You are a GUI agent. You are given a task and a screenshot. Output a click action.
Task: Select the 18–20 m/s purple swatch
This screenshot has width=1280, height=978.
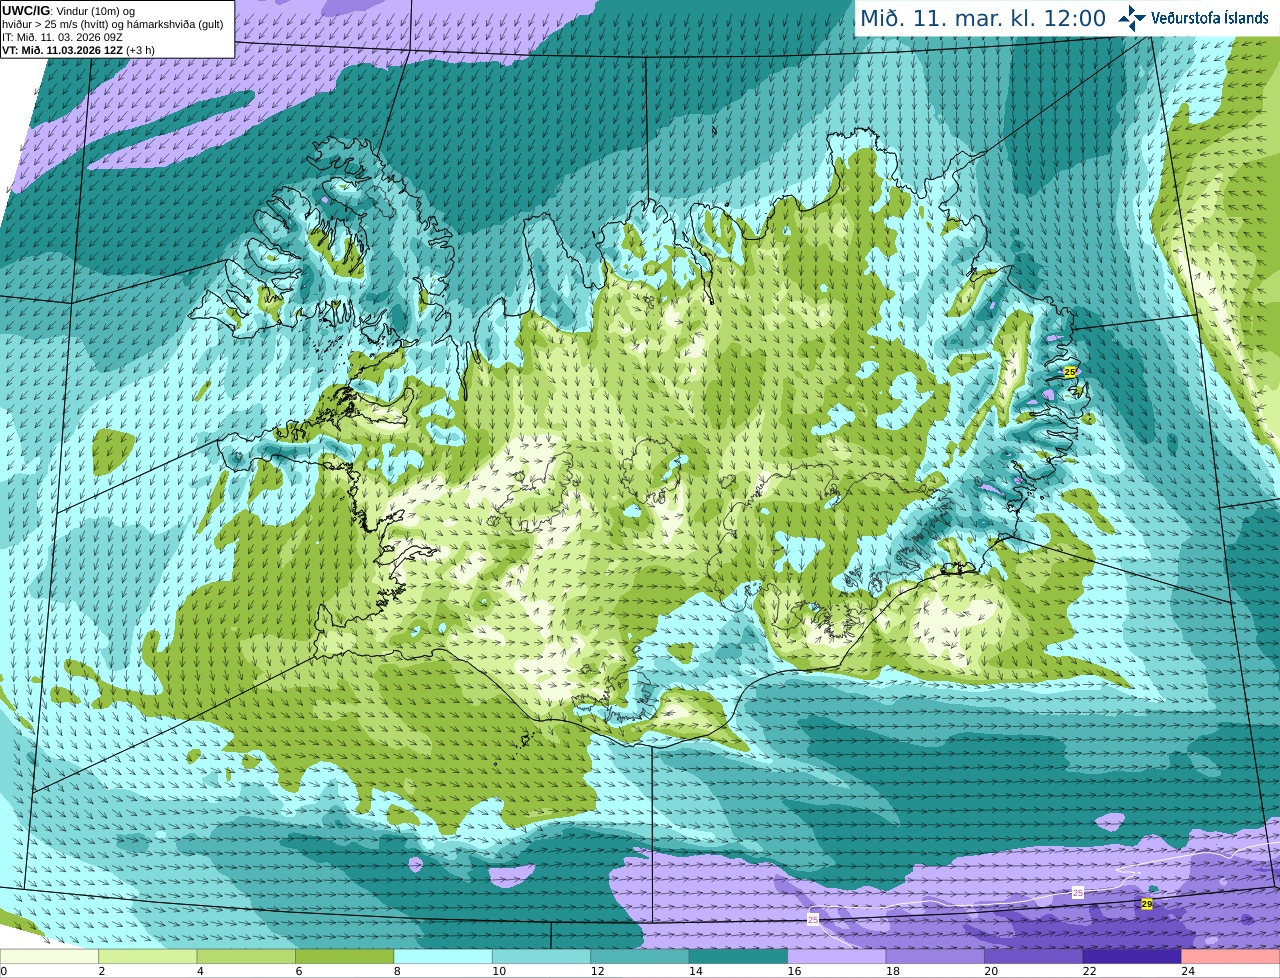pyautogui.click(x=936, y=956)
